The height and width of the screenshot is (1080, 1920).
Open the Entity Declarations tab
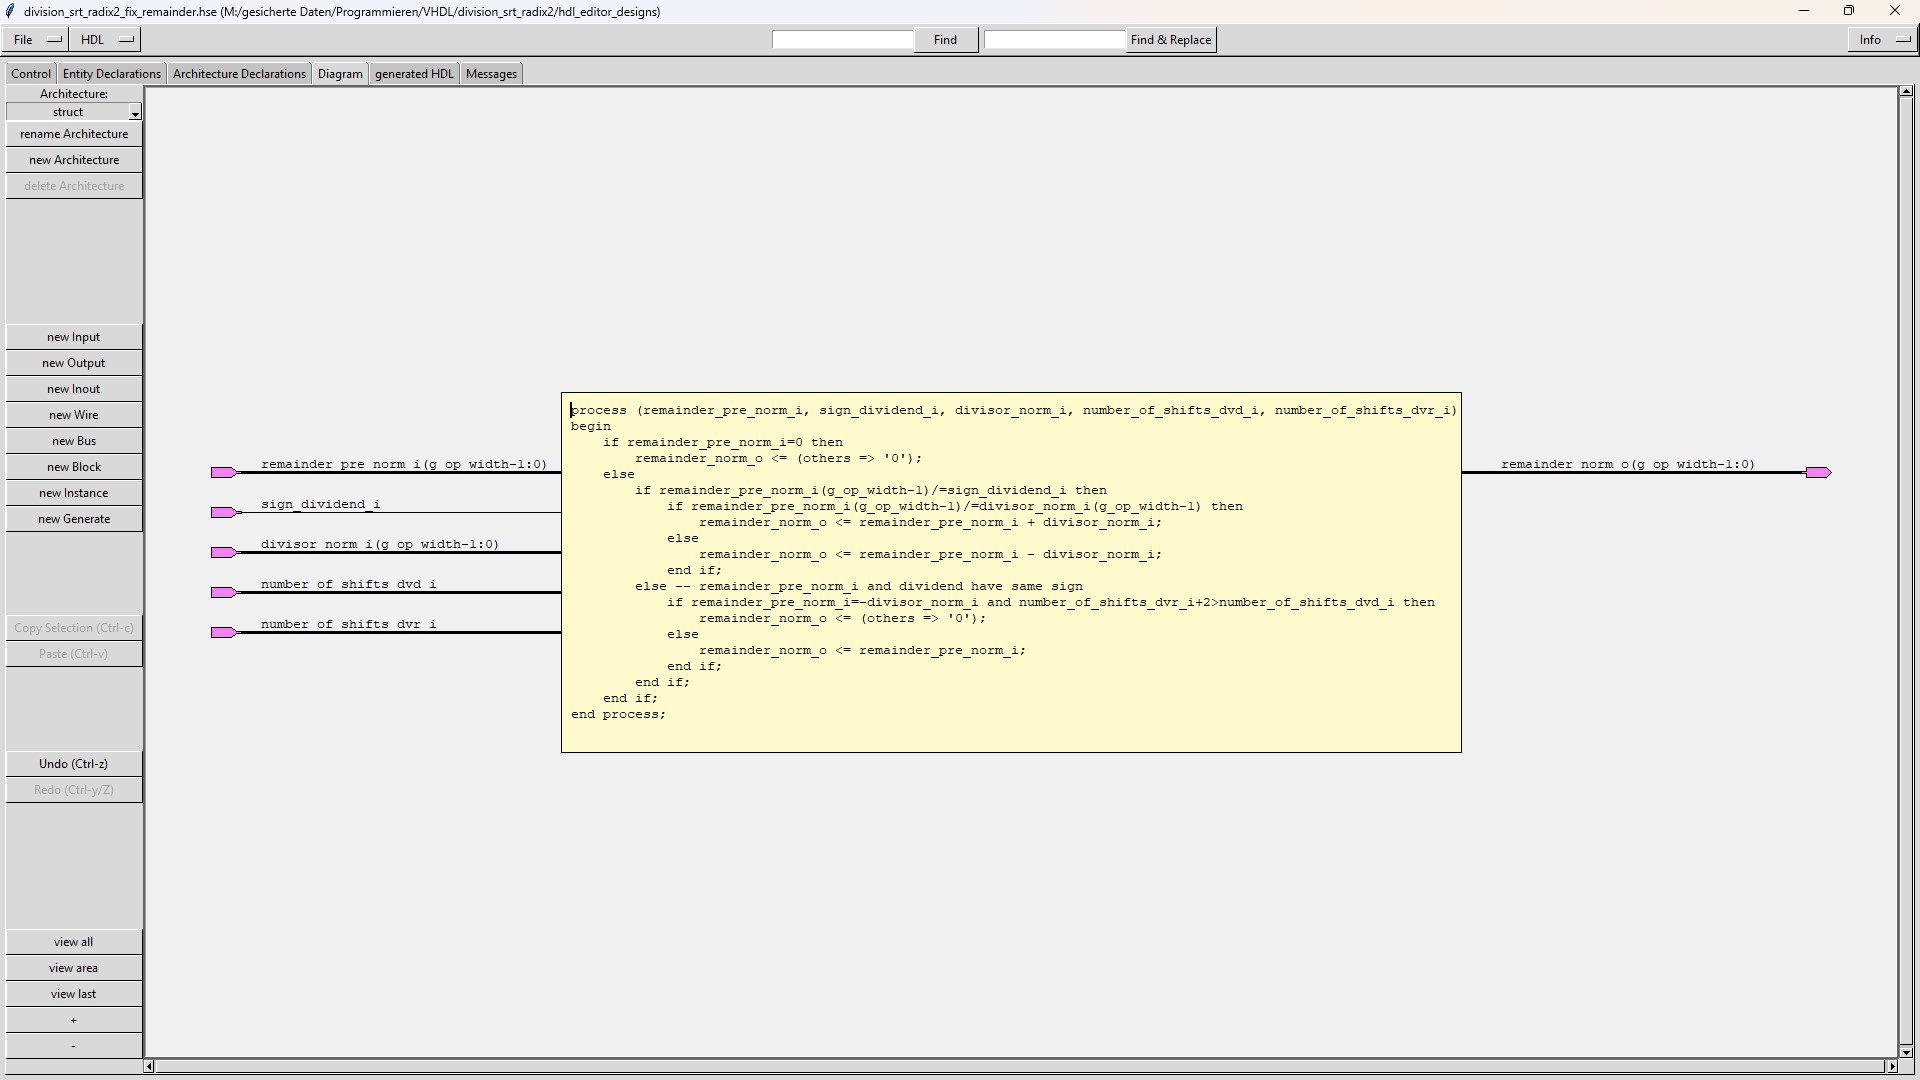112,74
